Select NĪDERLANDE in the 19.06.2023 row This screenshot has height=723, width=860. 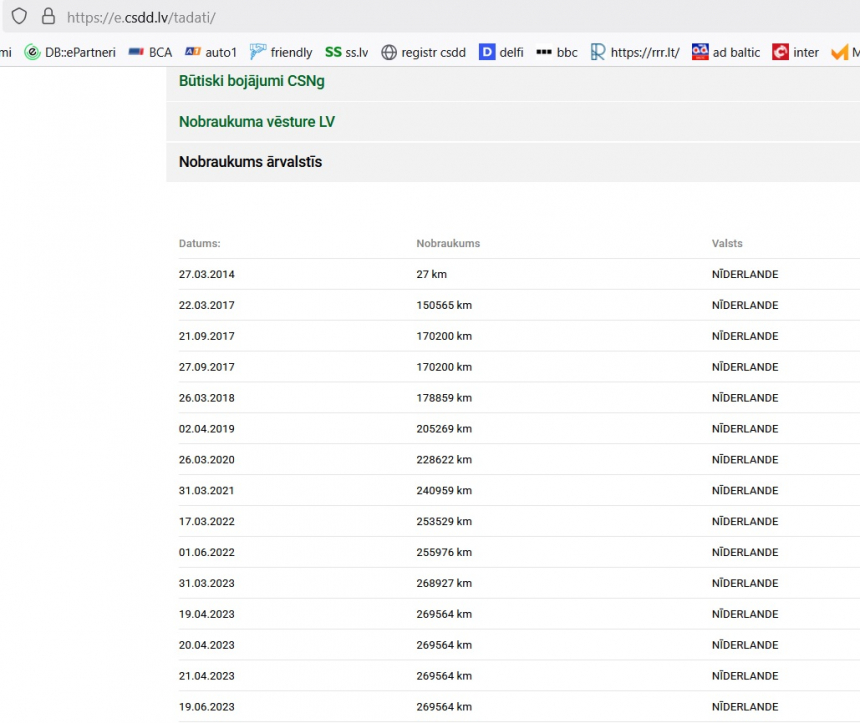(x=745, y=707)
